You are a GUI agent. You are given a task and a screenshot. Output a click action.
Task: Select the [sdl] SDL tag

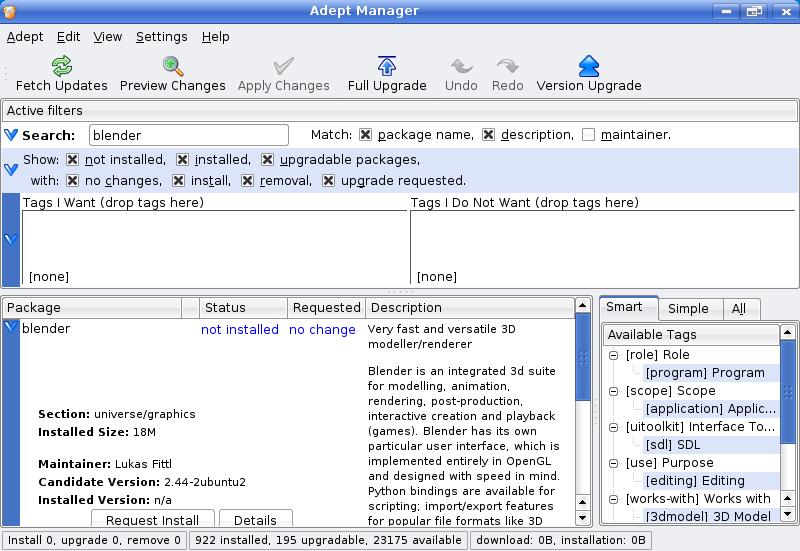(672, 445)
